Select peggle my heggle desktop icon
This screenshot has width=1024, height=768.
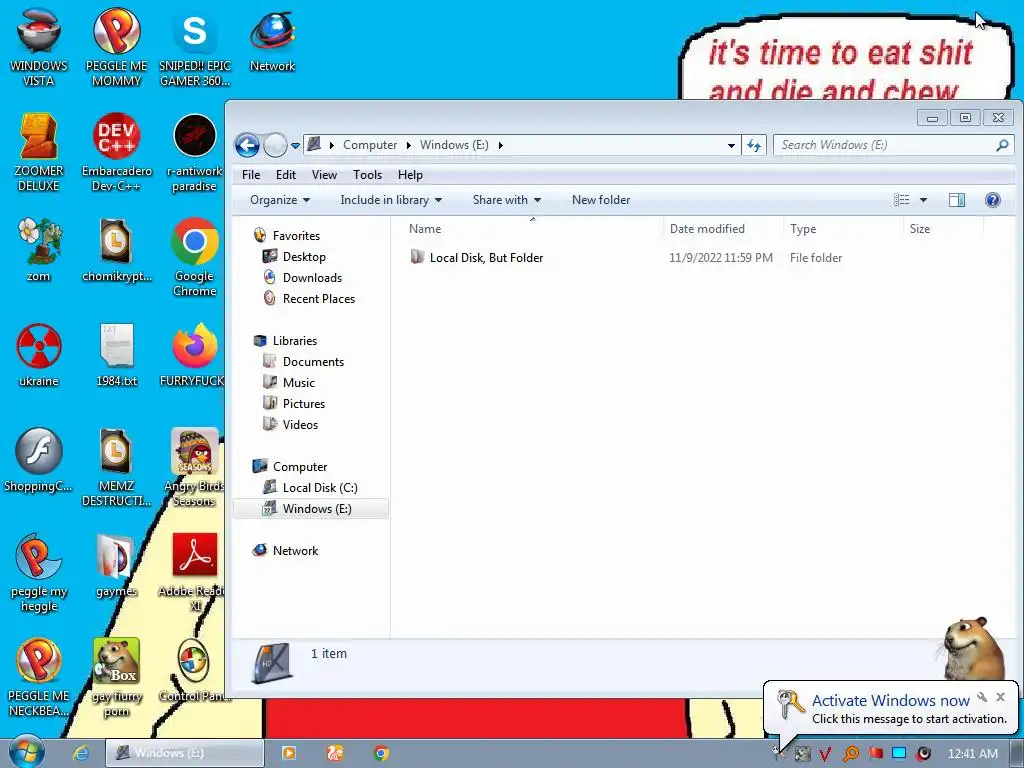tap(39, 573)
